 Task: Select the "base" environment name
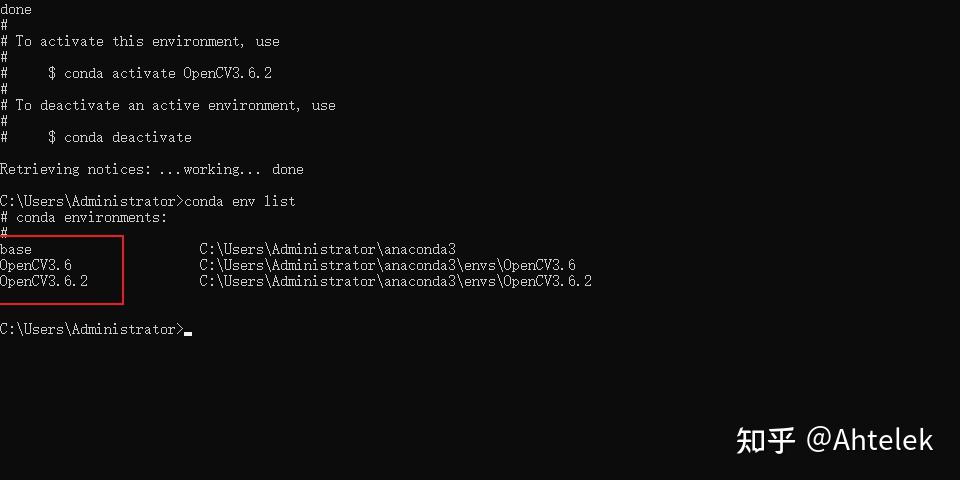click(x=16, y=249)
